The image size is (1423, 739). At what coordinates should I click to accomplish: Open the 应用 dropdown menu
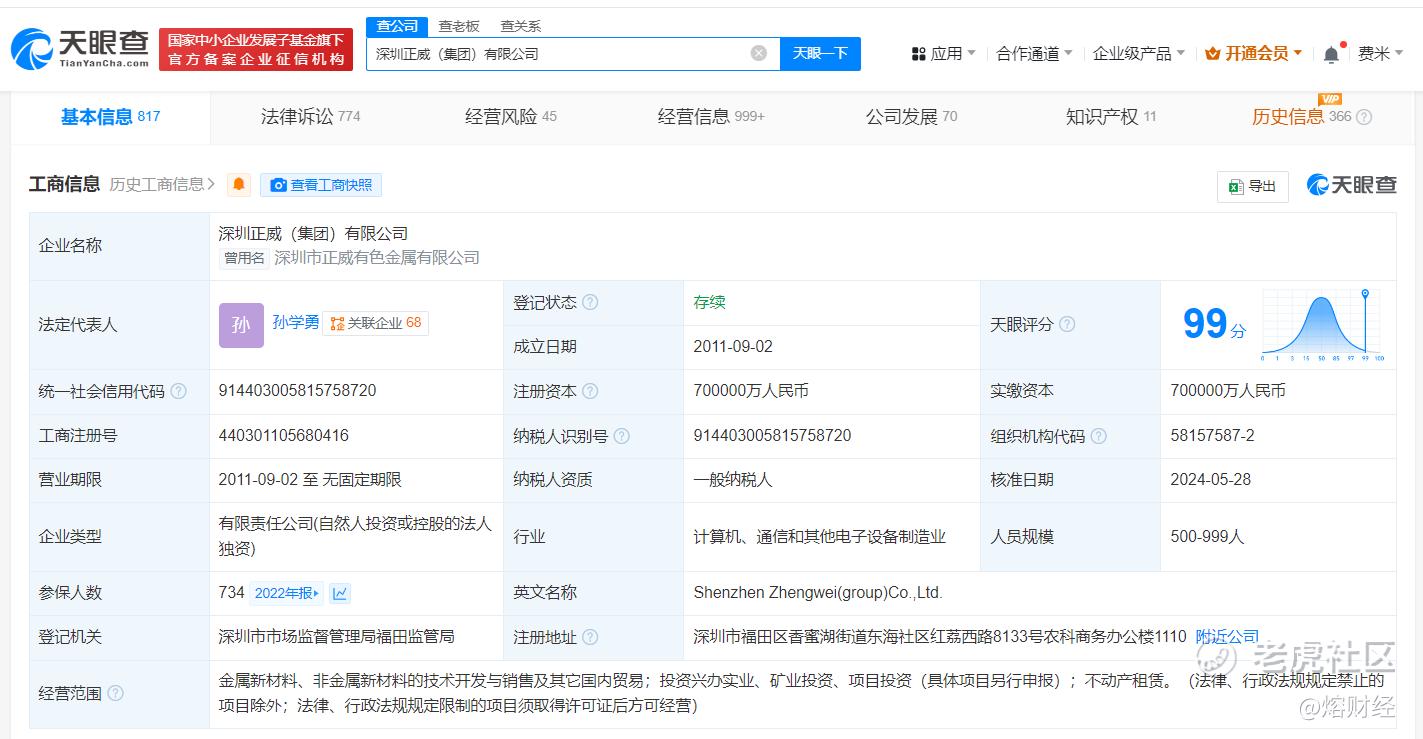click(943, 54)
